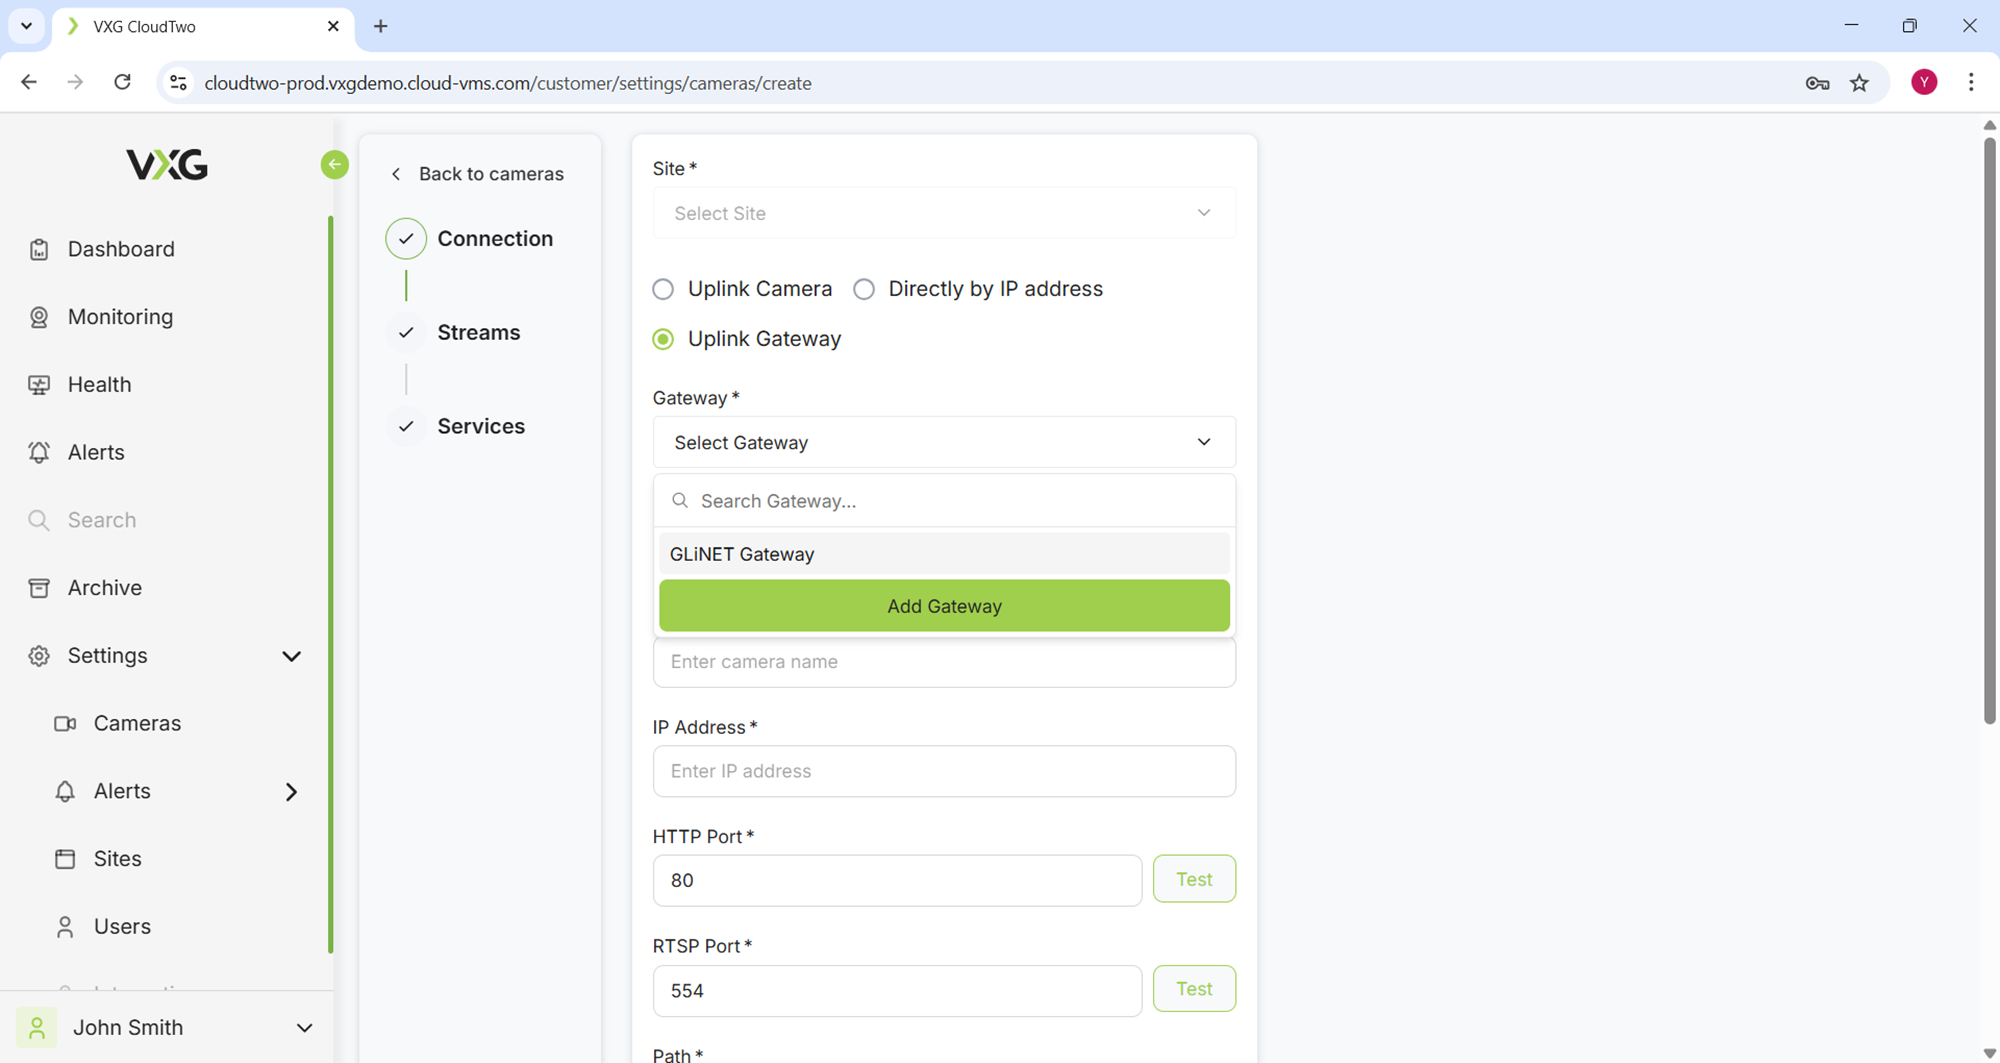
Task: Click the Health monitor icon
Action: click(39, 385)
